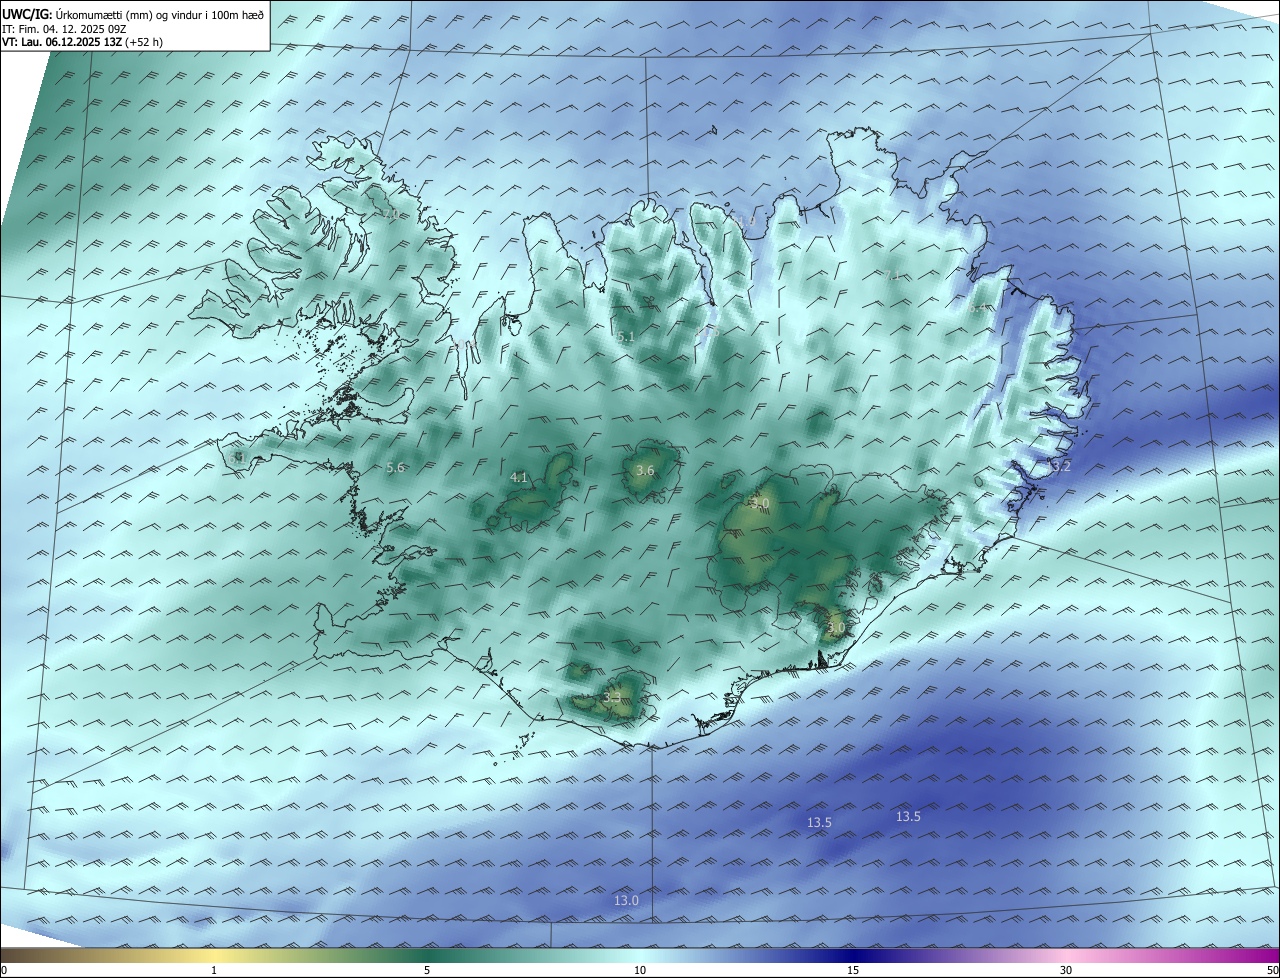Select the colour scale label 50

[x=1272, y=970]
